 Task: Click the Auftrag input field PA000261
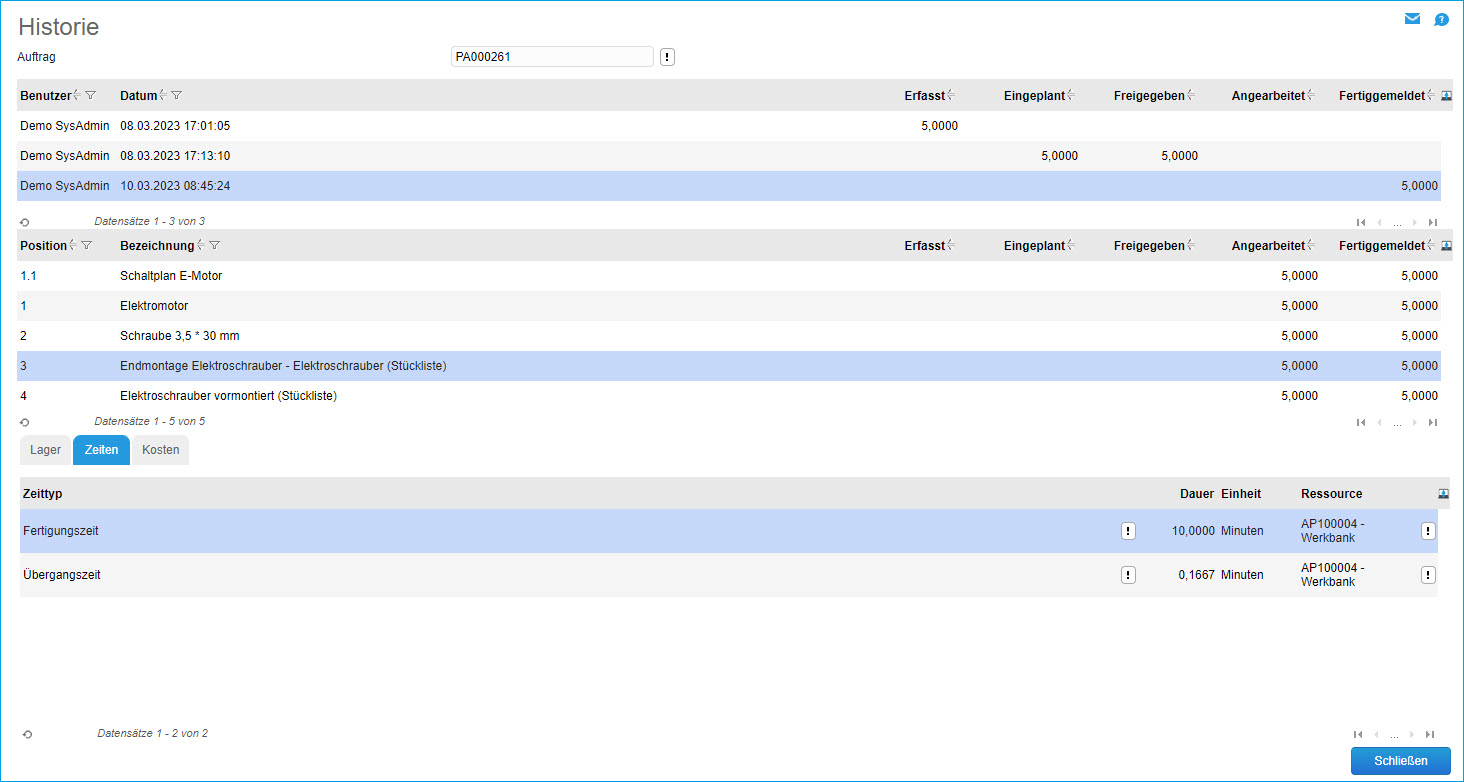click(552, 57)
